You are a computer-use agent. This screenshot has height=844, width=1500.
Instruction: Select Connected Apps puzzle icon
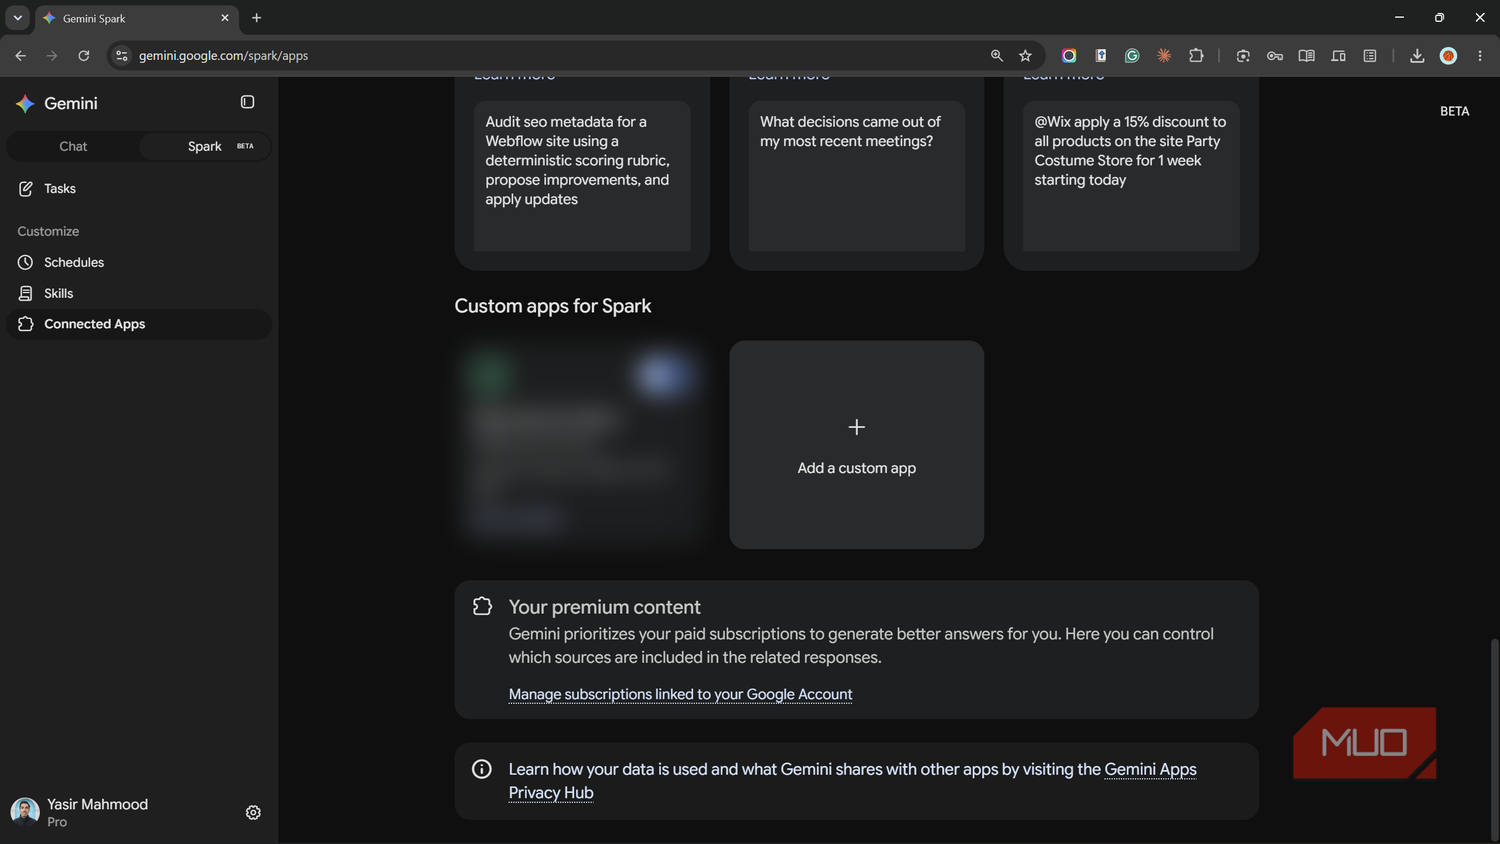[26, 324]
